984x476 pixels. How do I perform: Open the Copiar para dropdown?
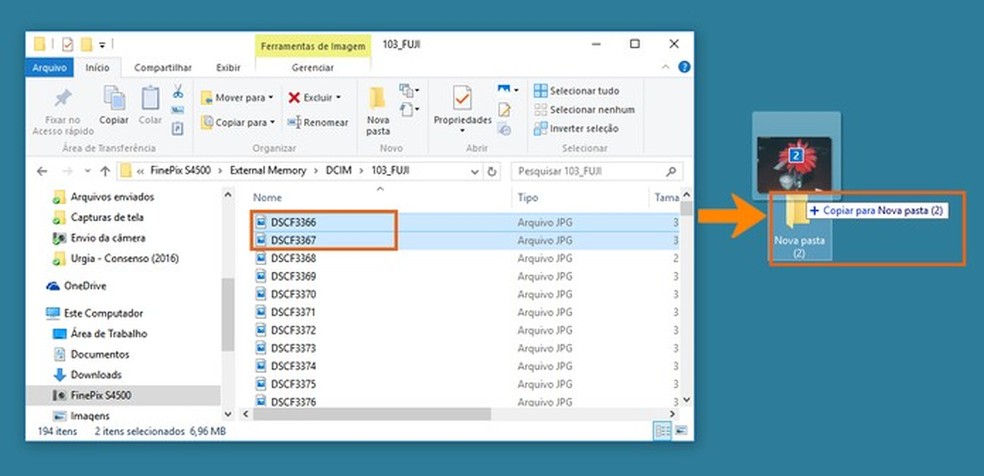238,122
